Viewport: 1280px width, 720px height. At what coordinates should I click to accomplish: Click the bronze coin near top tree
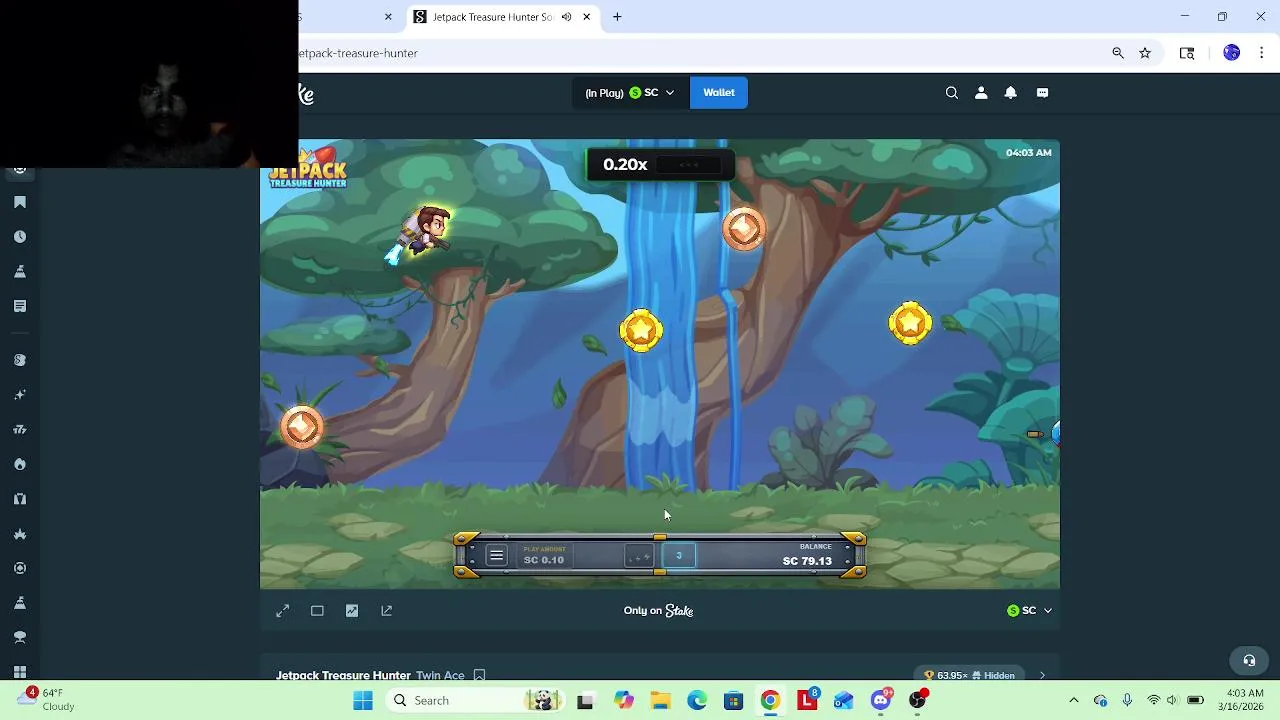pyautogui.click(x=743, y=229)
